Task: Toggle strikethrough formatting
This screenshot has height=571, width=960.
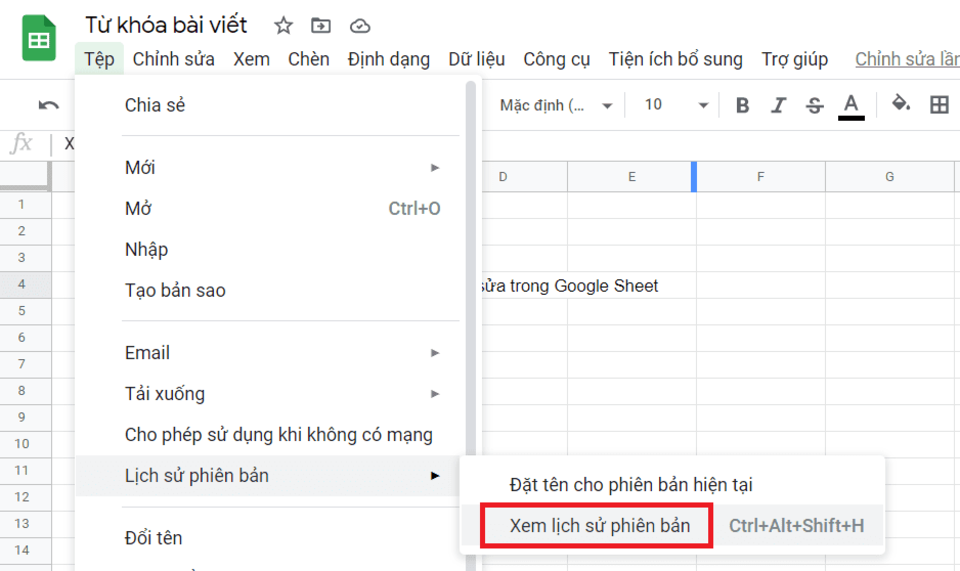Action: [814, 105]
